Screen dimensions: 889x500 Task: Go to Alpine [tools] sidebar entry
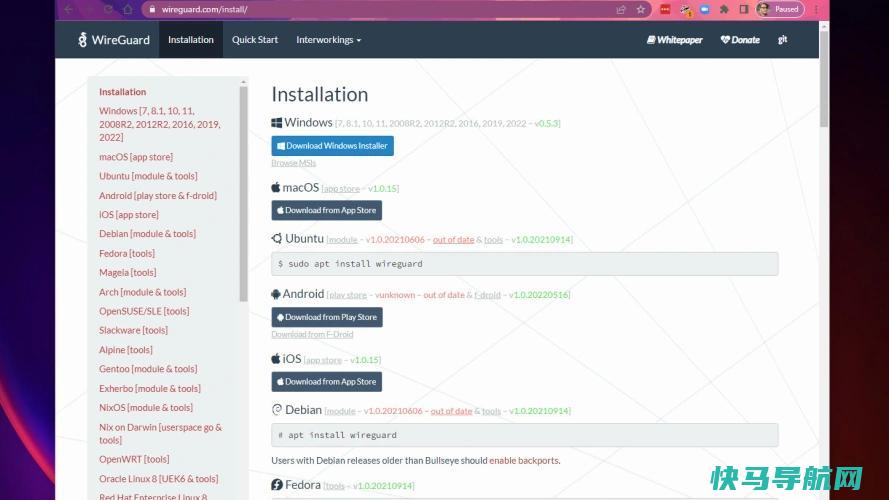(126, 350)
